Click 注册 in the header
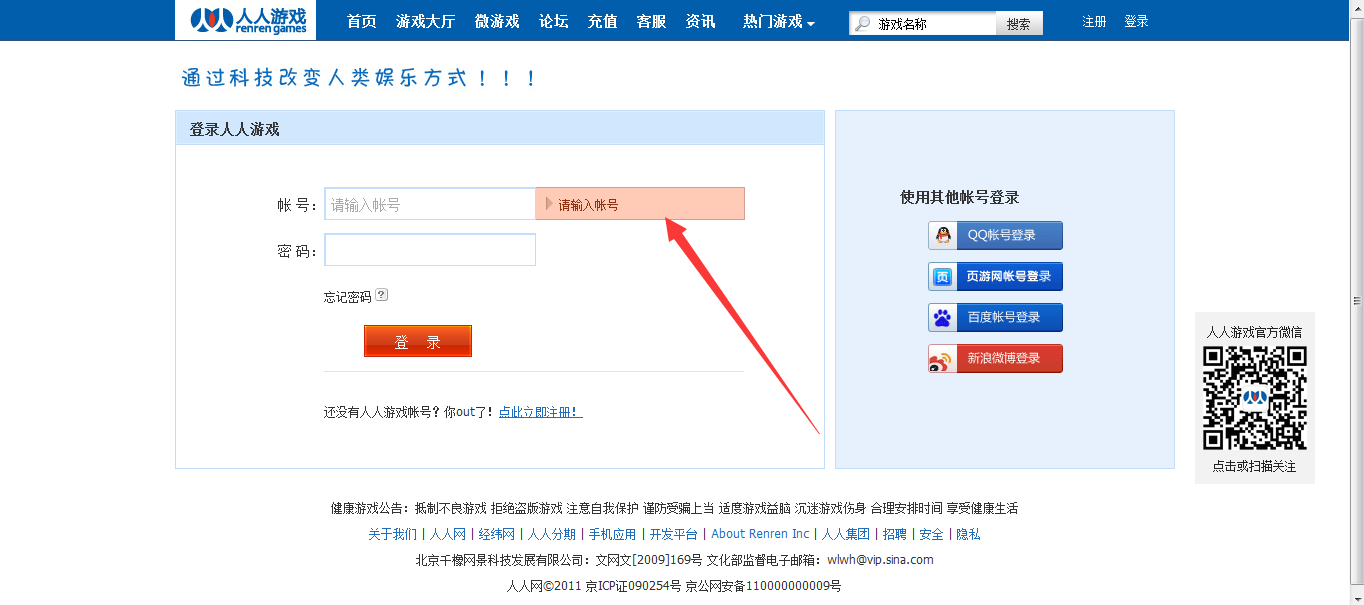 point(1094,21)
